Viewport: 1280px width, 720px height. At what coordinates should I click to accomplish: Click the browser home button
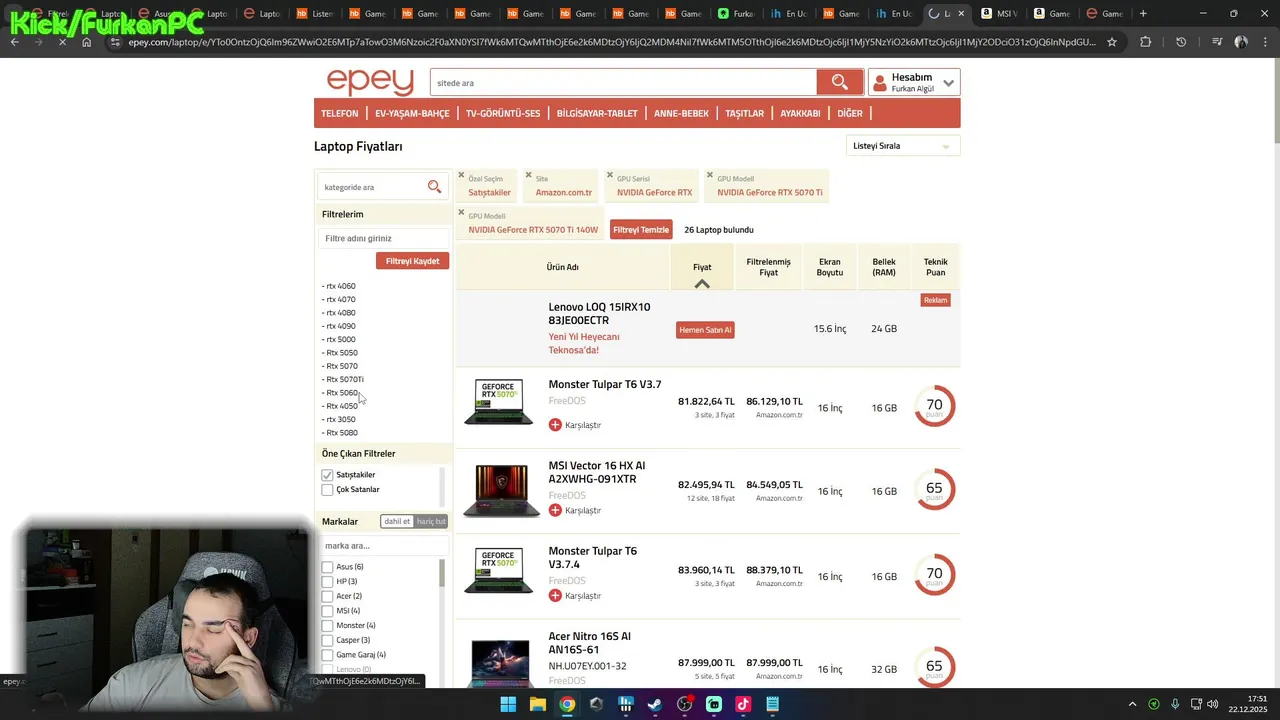(x=87, y=42)
